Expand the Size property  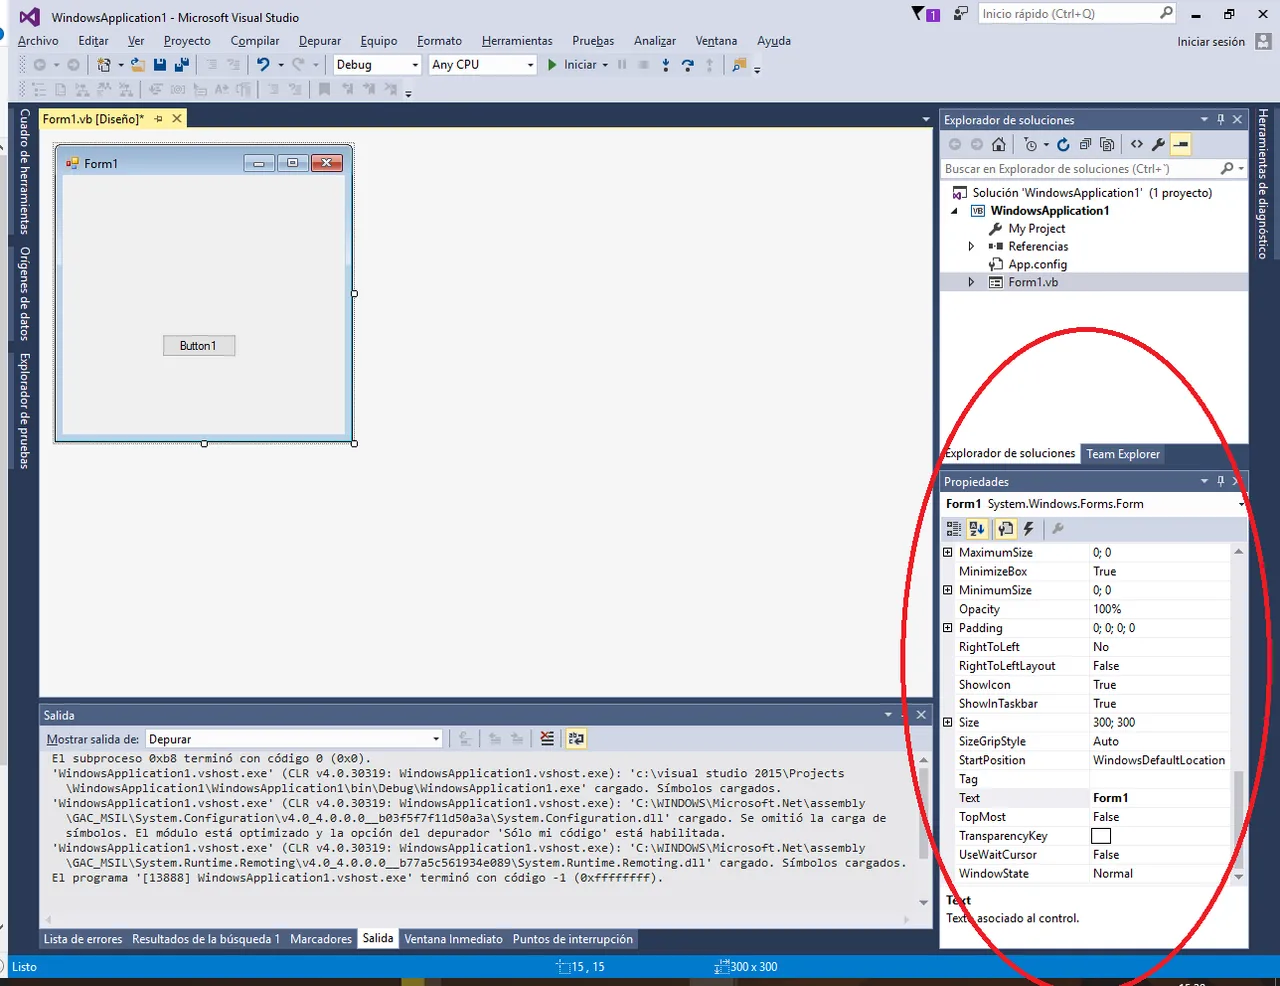948,722
